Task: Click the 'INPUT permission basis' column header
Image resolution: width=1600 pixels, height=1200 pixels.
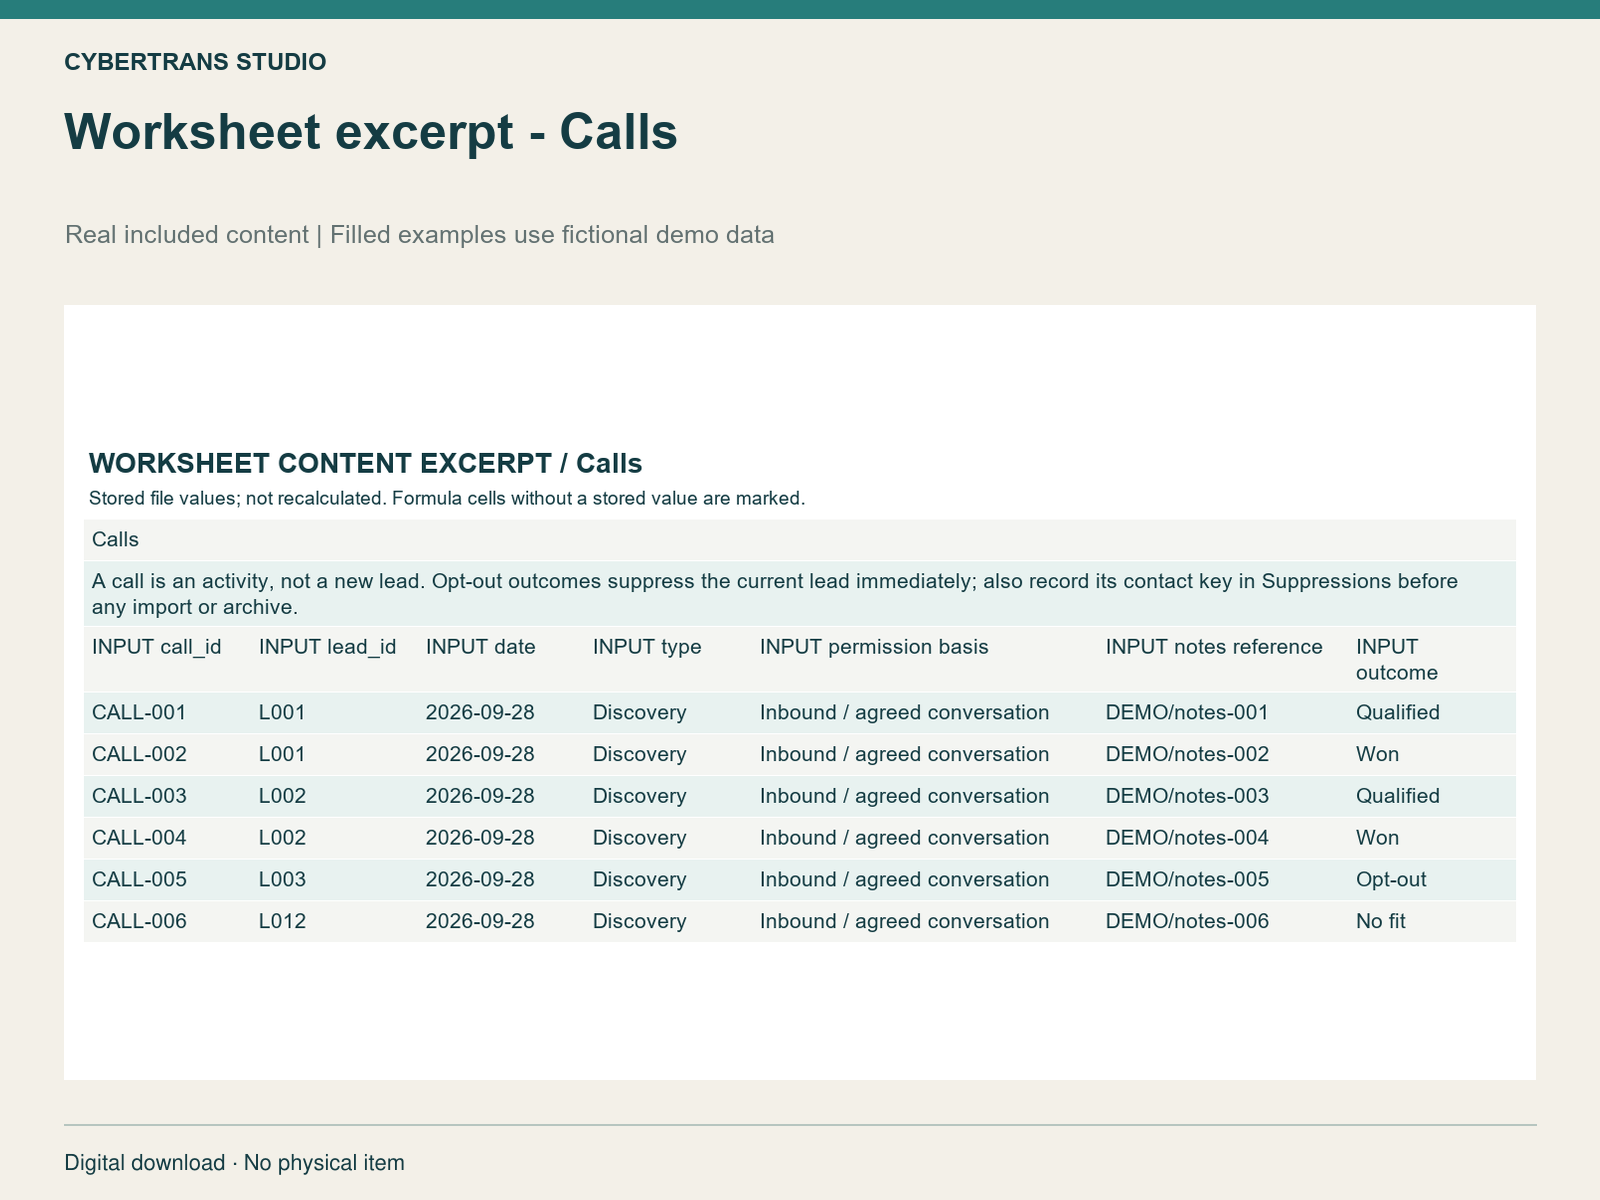Action: (x=874, y=647)
